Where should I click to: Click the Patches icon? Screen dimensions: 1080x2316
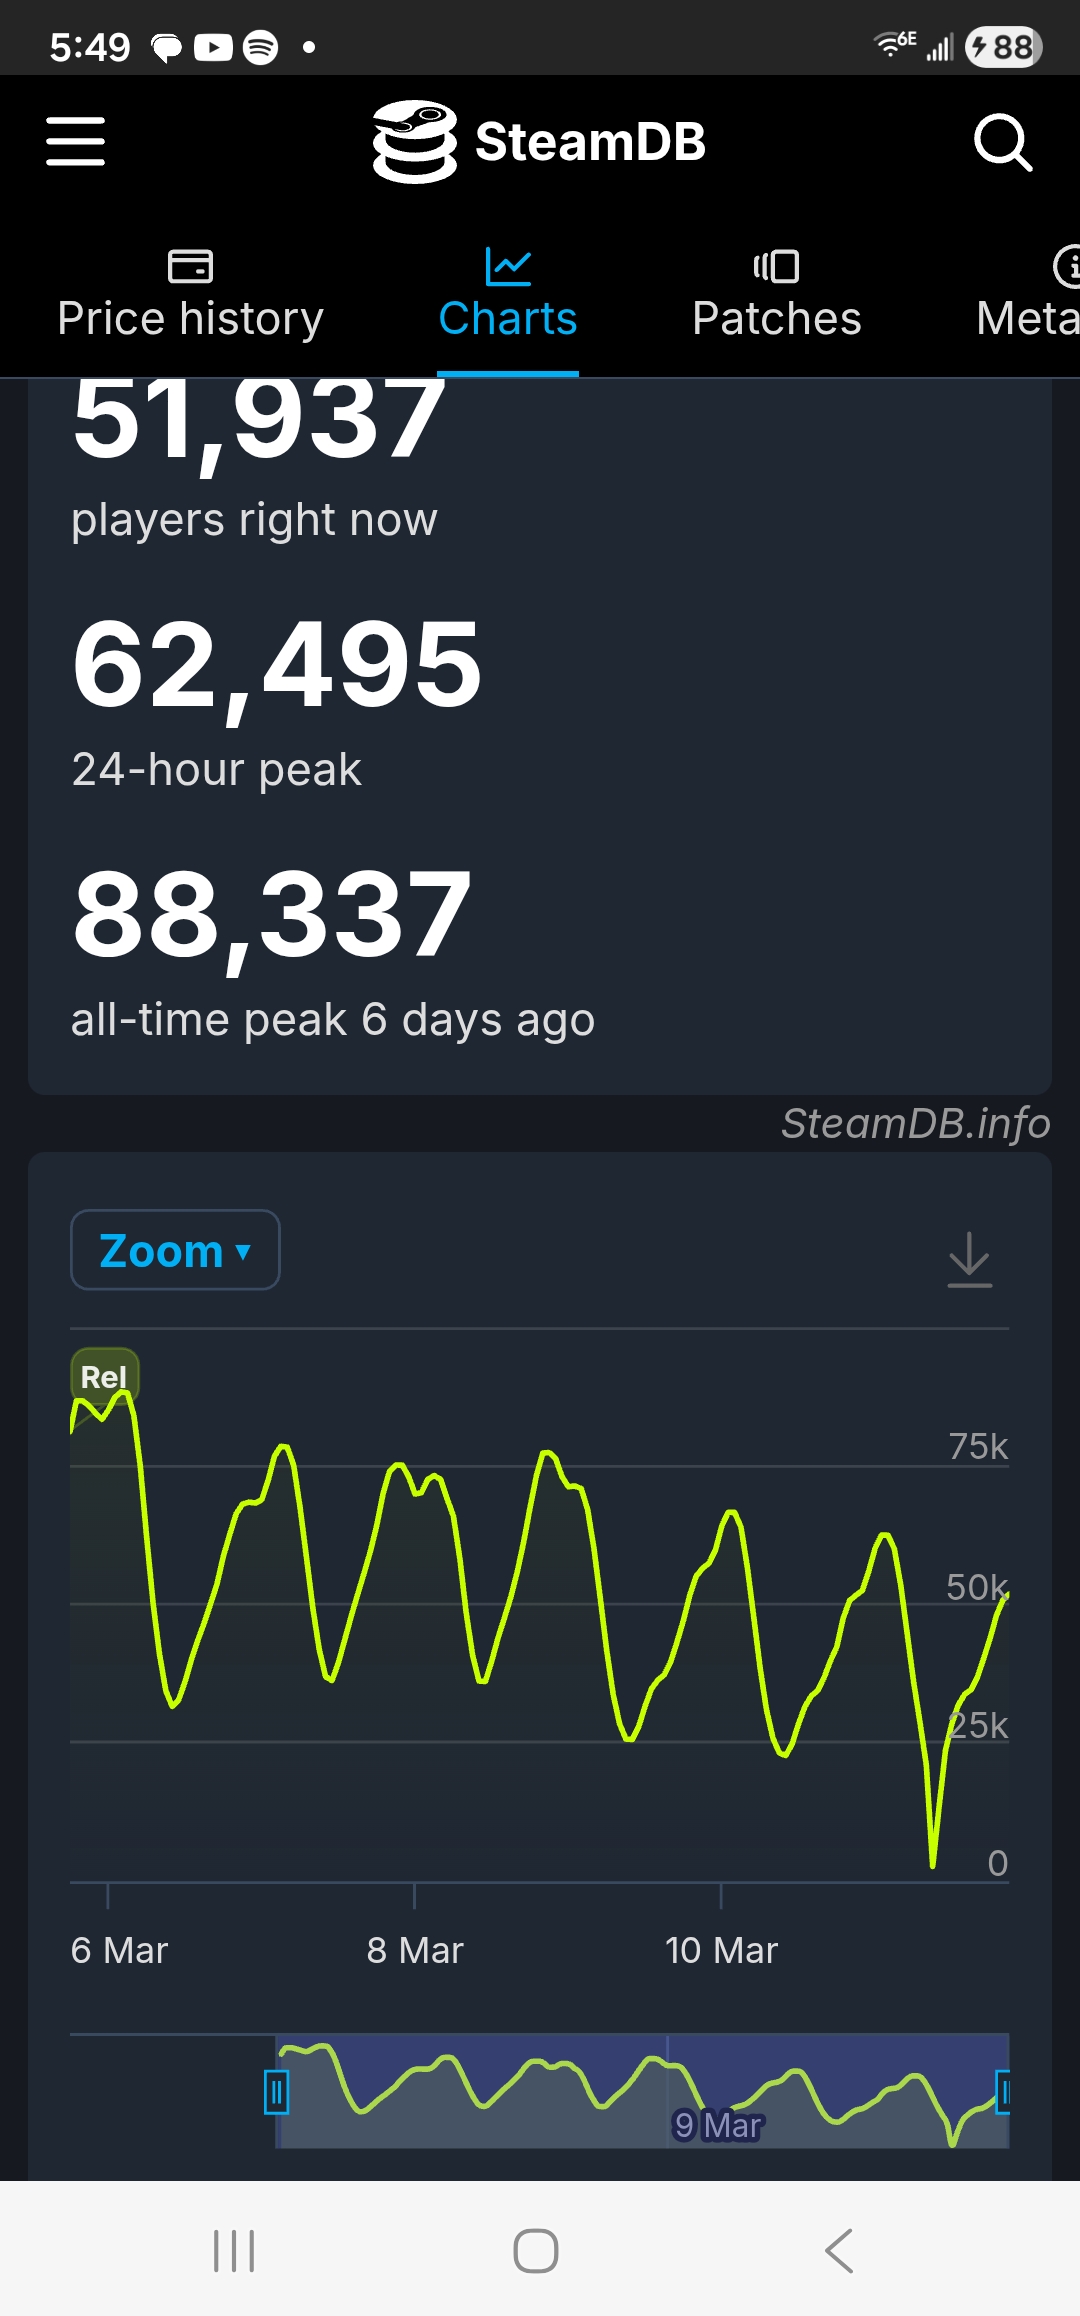click(x=776, y=265)
